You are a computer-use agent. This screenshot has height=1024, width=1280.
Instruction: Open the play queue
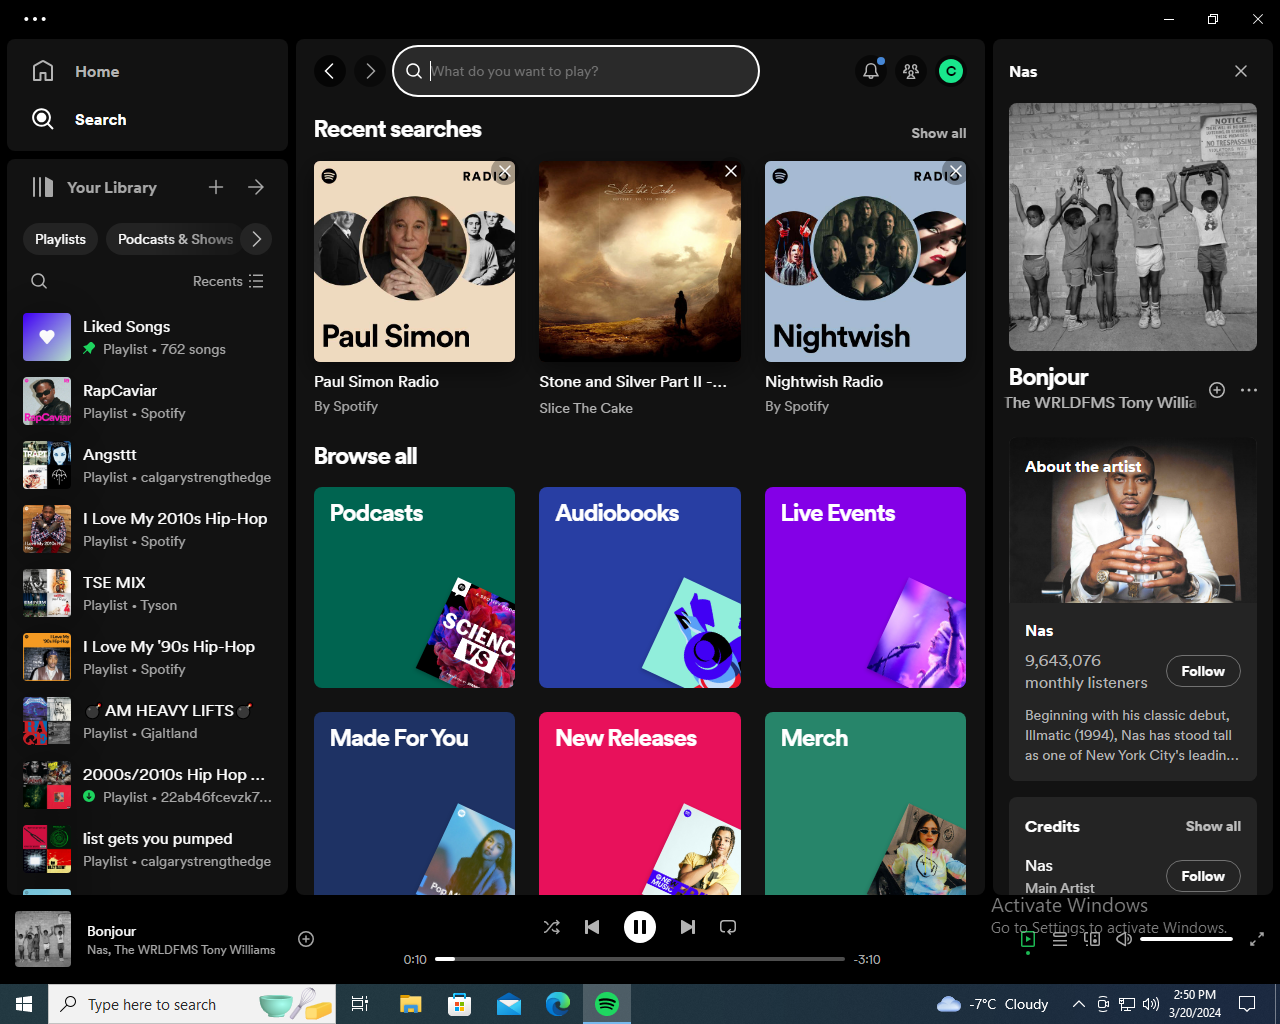click(x=1060, y=939)
